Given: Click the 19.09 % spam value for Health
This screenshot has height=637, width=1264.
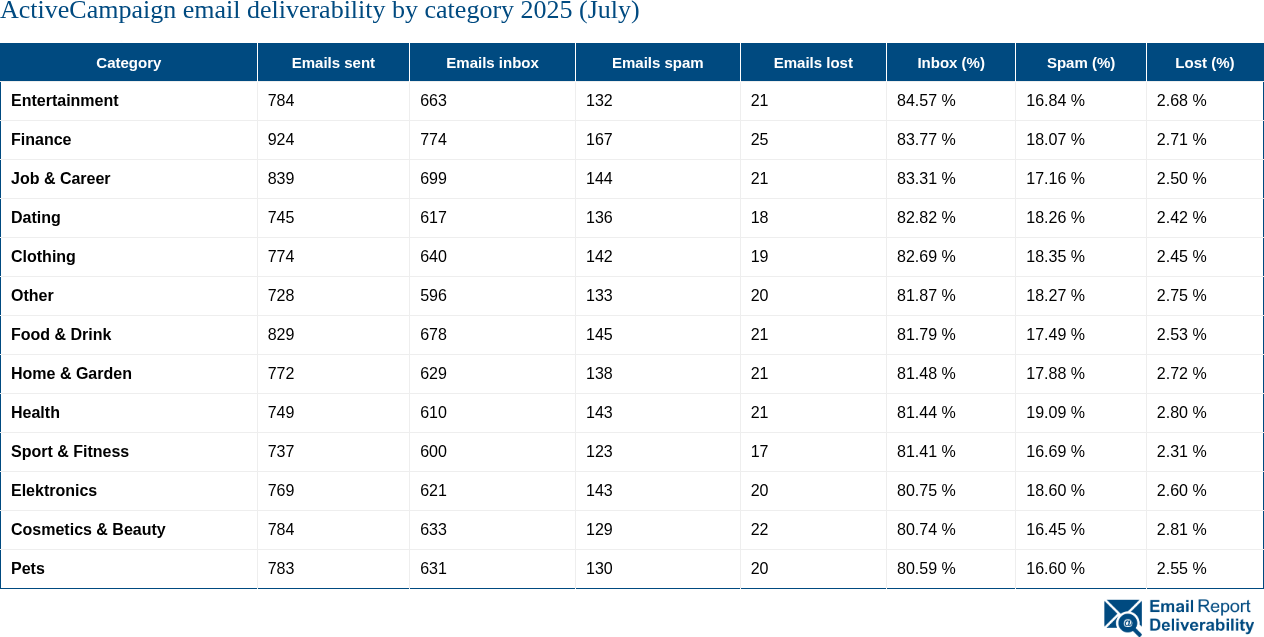Looking at the screenshot, I should (1055, 413).
